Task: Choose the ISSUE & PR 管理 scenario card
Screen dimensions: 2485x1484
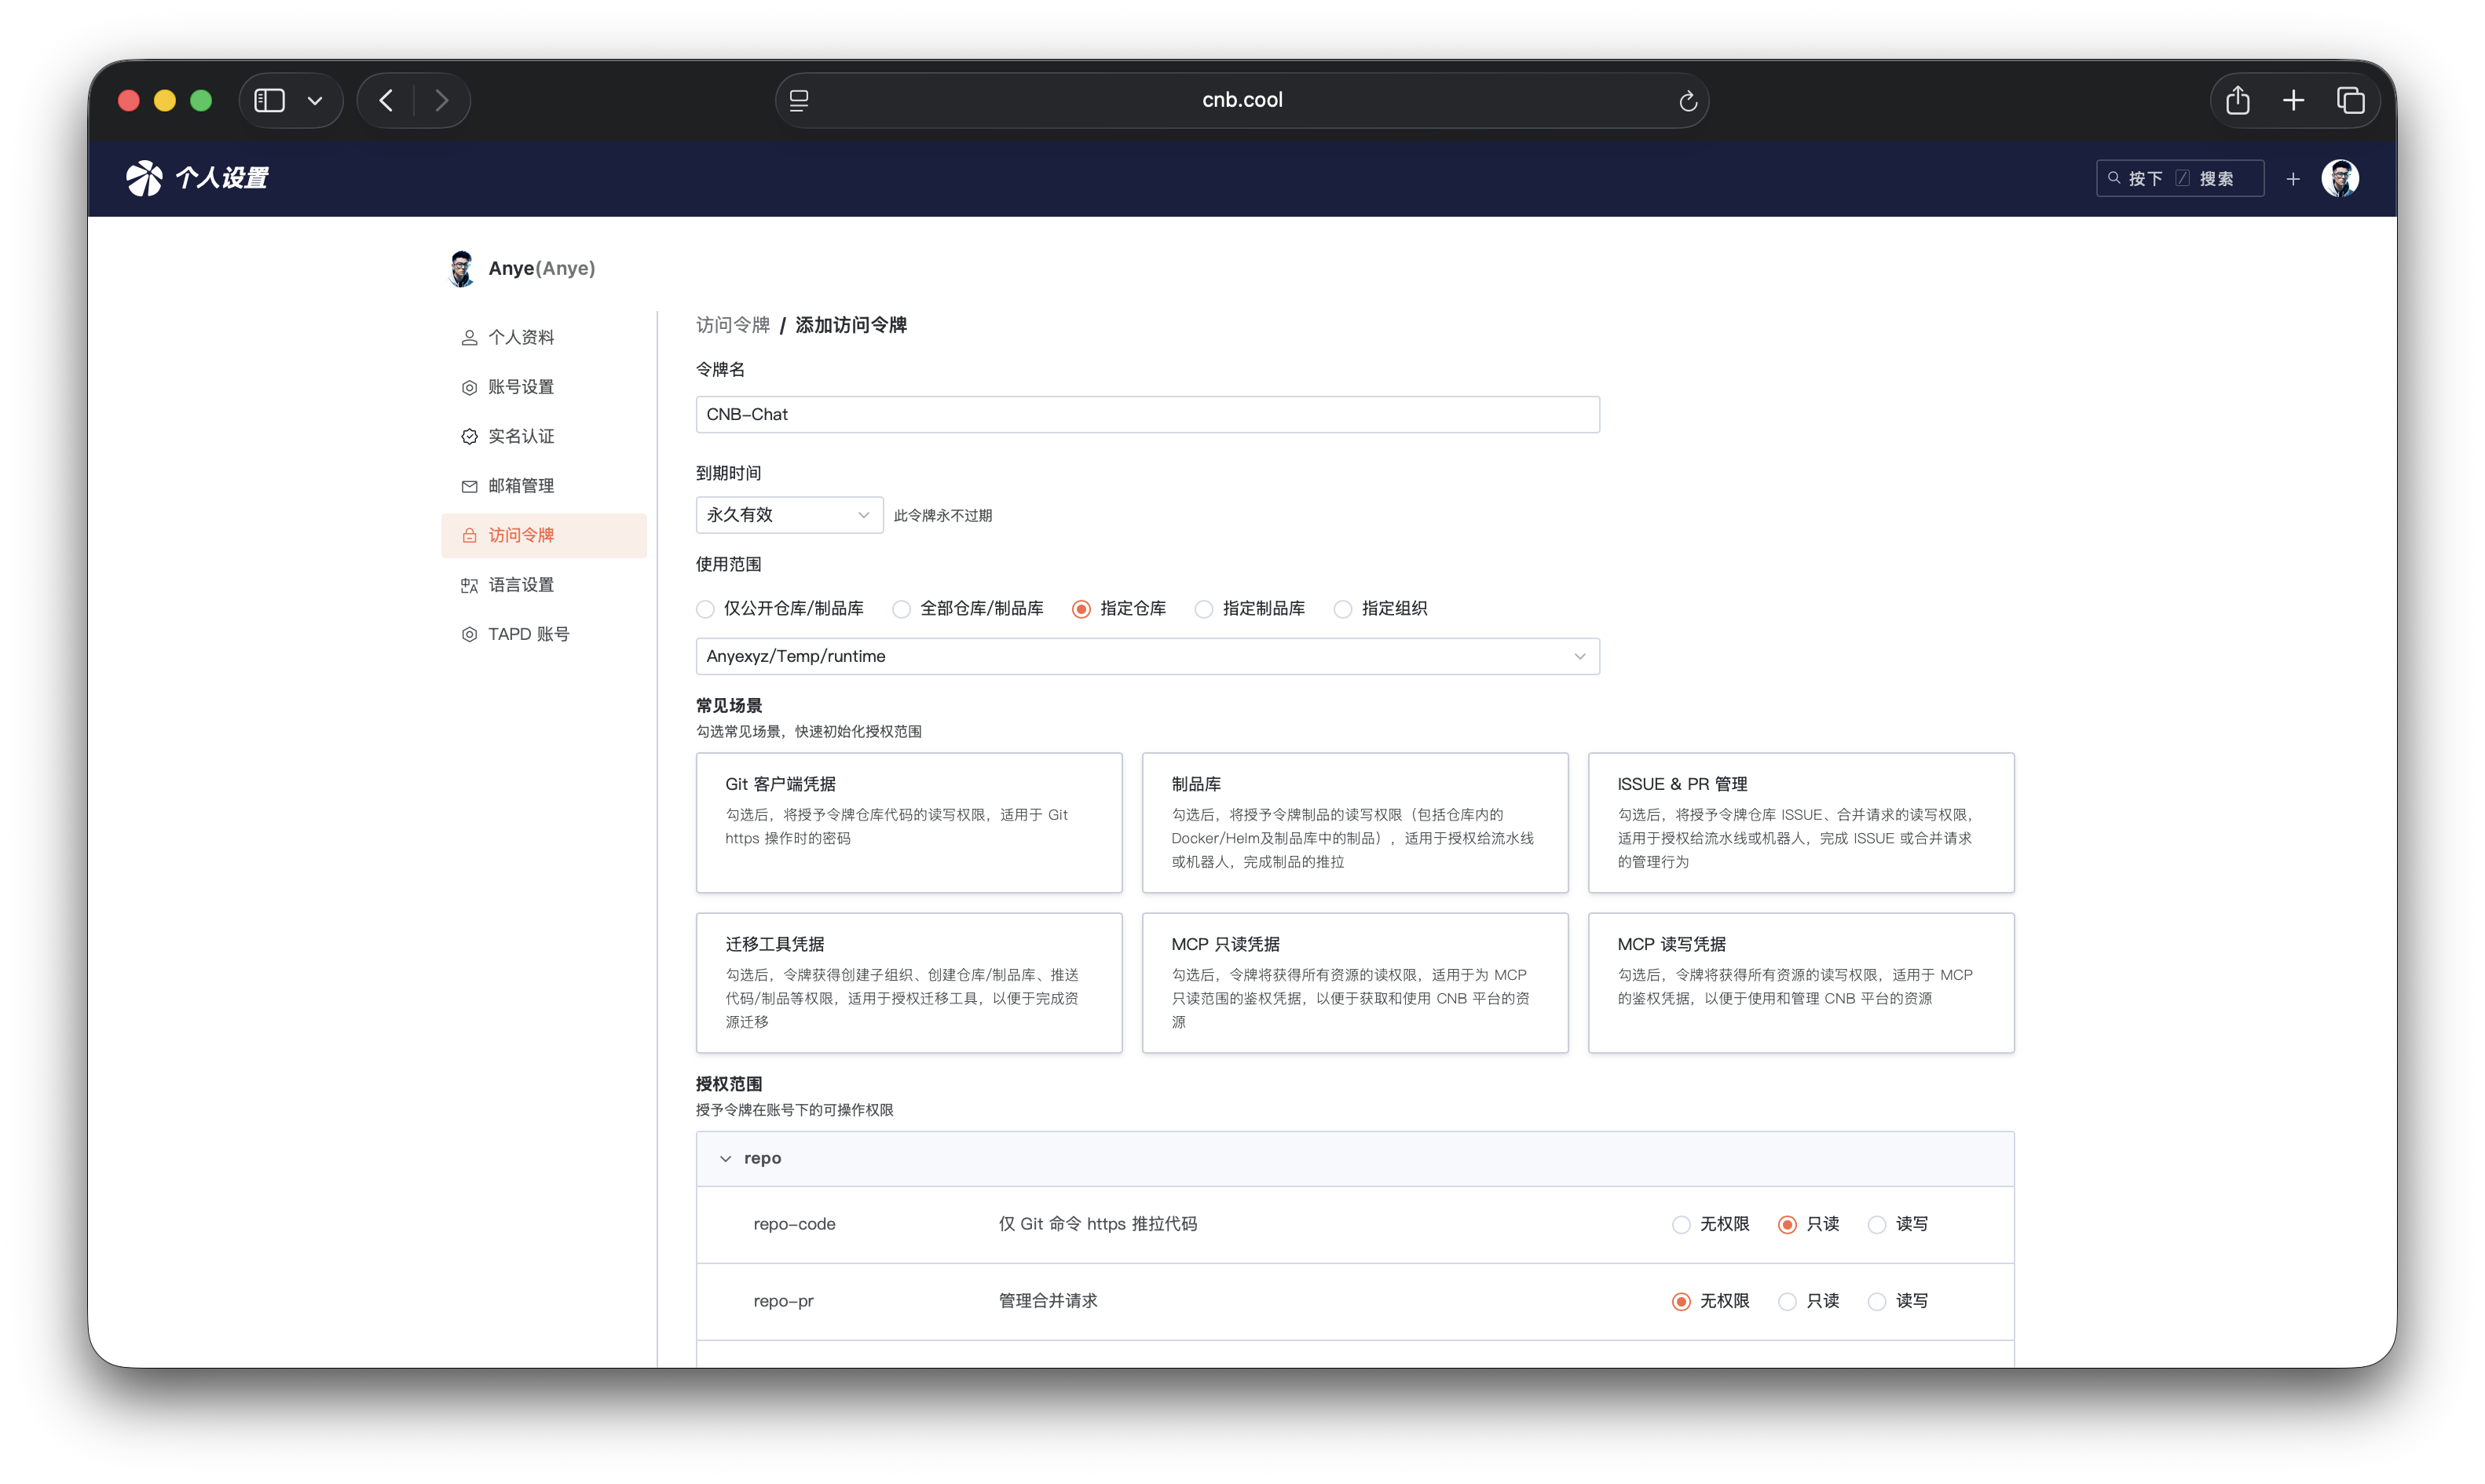Action: point(1801,822)
